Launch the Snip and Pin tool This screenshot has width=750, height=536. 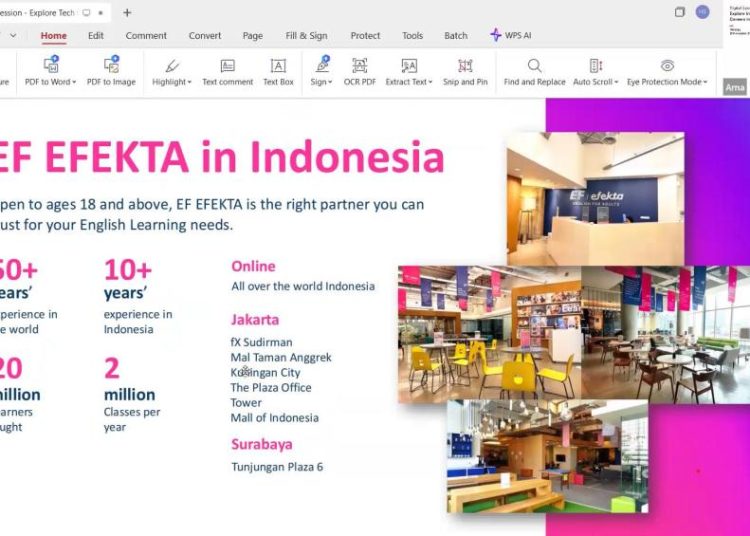coord(465,72)
